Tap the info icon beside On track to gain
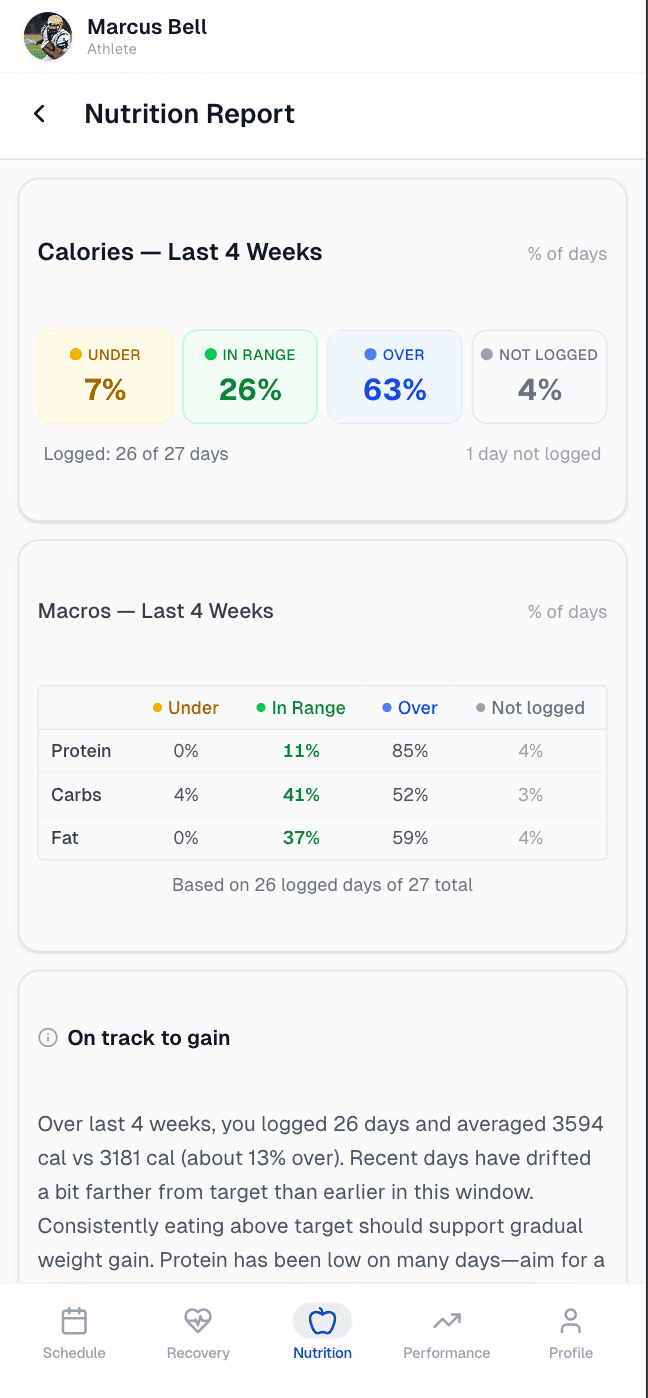This screenshot has height=1398, width=648. (x=46, y=1038)
